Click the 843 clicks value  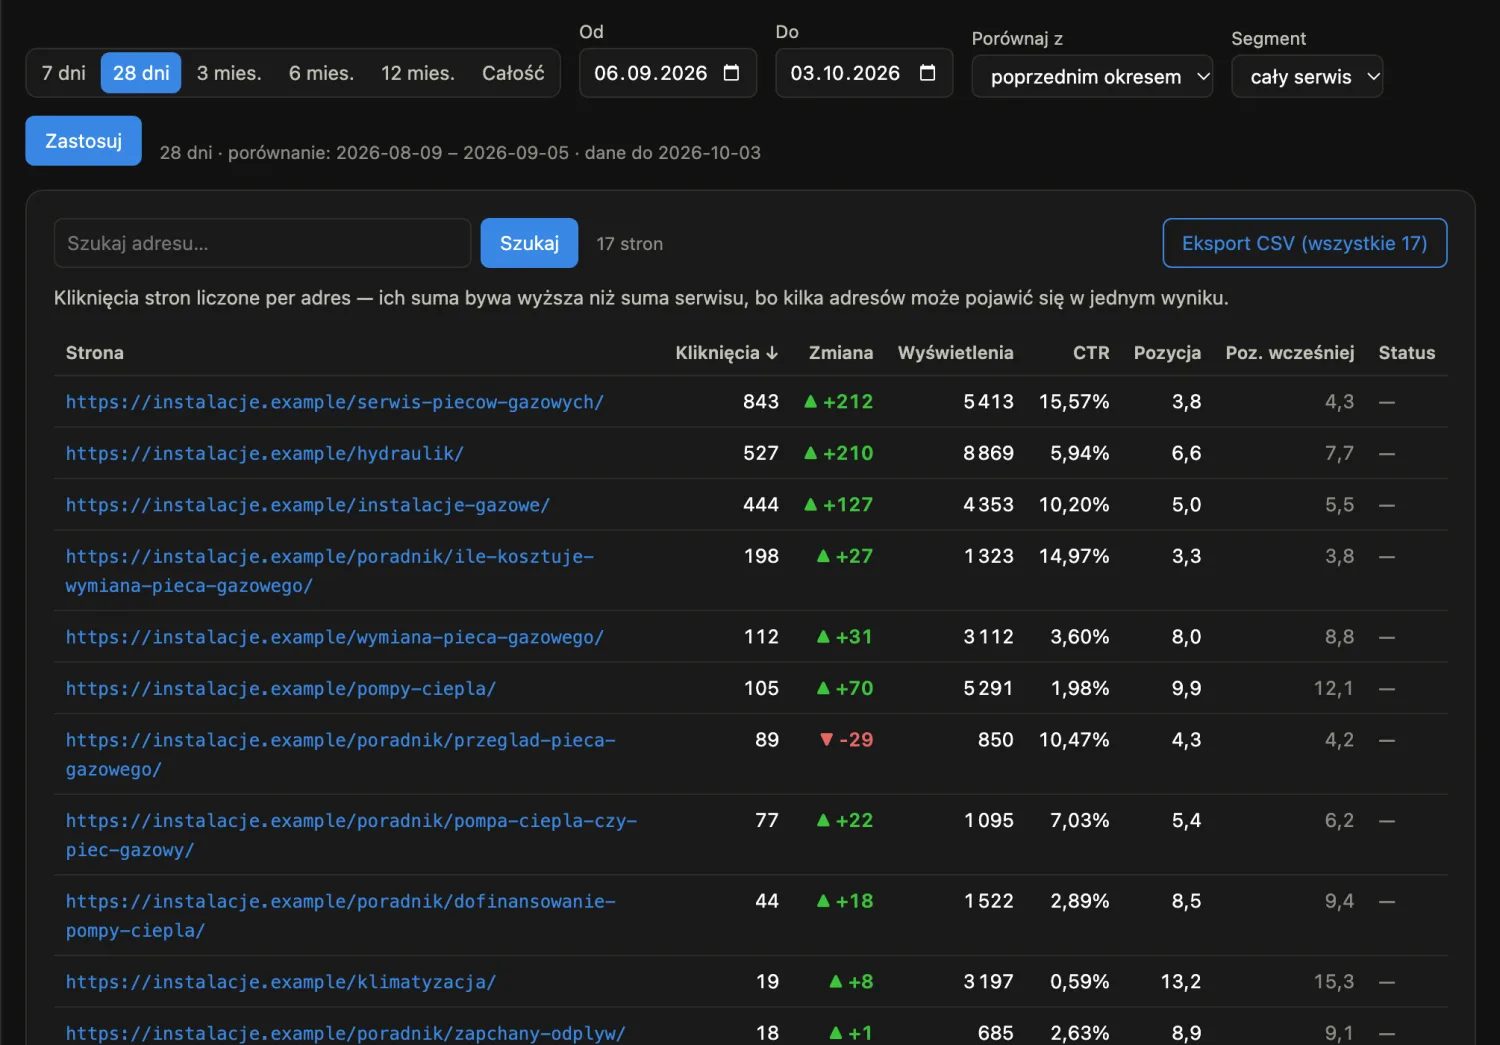click(761, 402)
